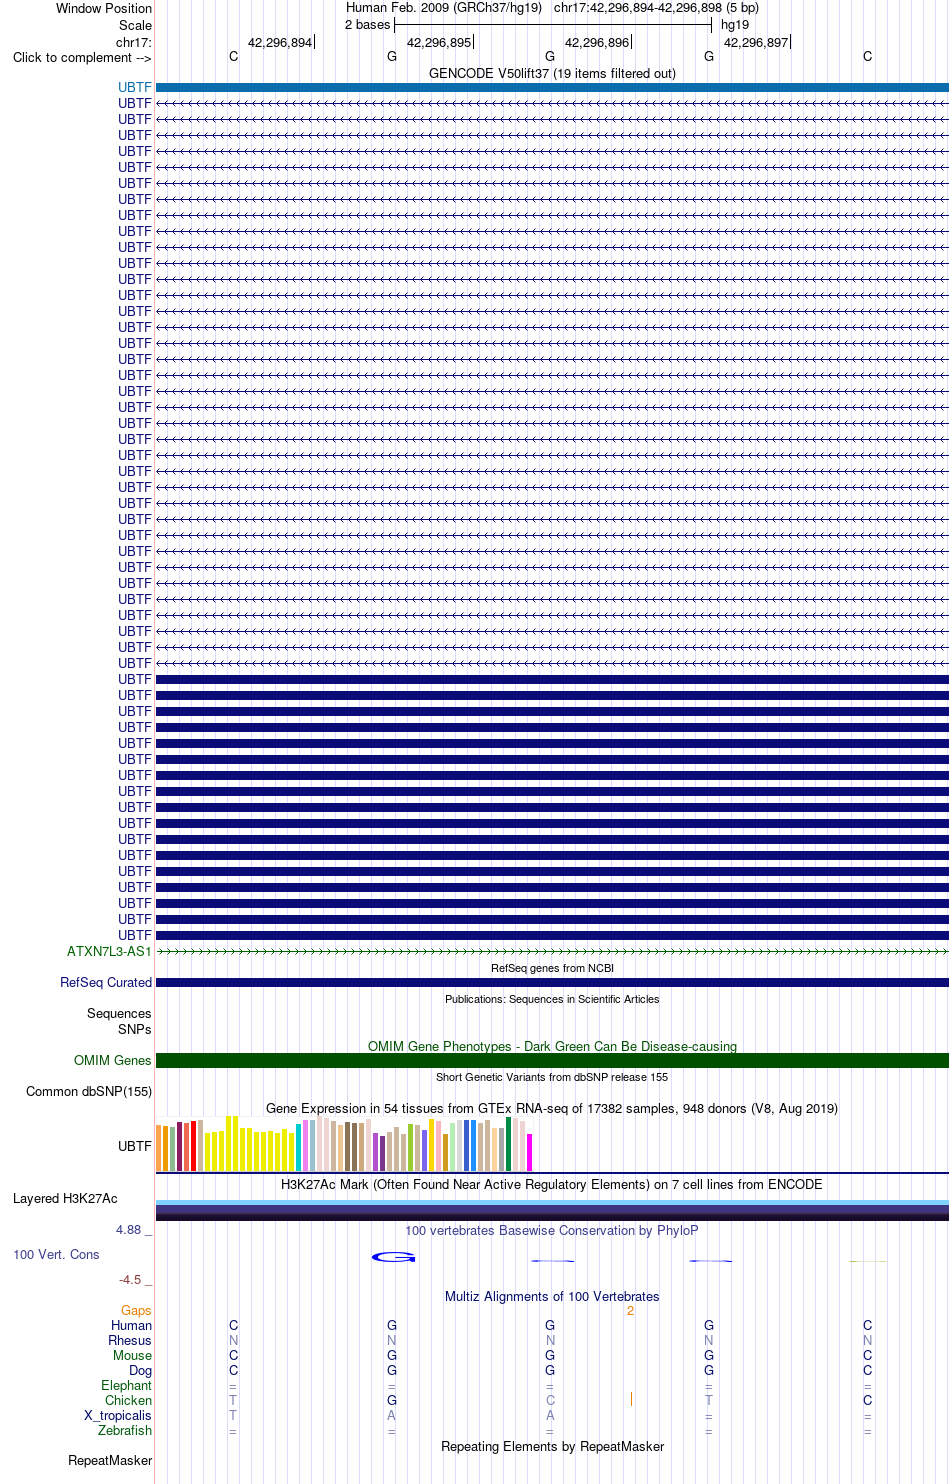Click 'Human Feb. 2009 (GRCh37/hg19)' text
Image resolution: width=950 pixels, height=1484 pixels.
444,8
